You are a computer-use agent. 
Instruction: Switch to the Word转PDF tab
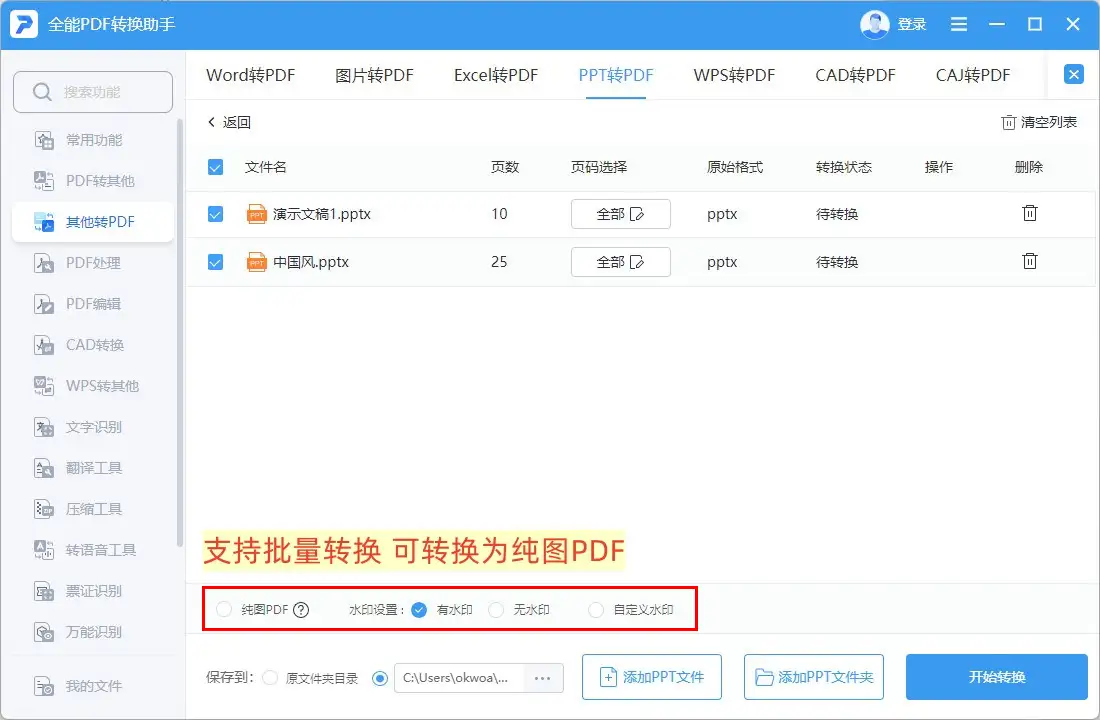[x=250, y=75]
